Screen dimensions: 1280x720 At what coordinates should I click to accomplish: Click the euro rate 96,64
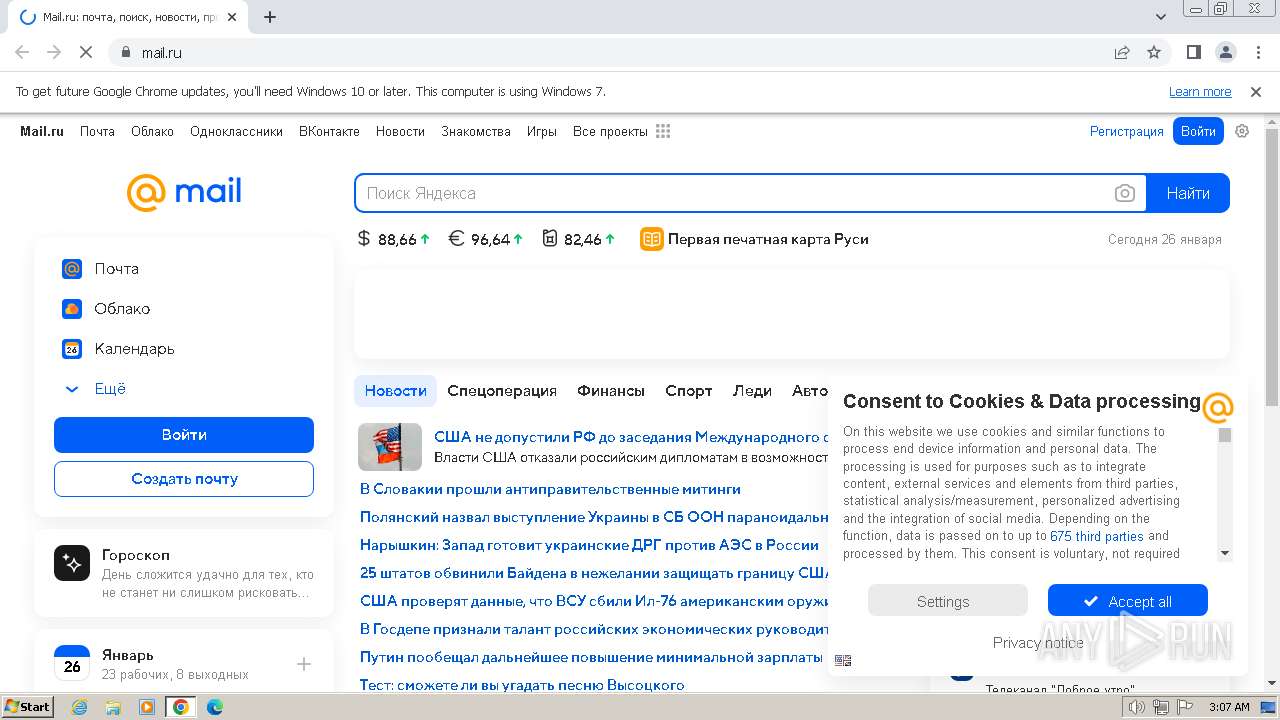click(485, 239)
